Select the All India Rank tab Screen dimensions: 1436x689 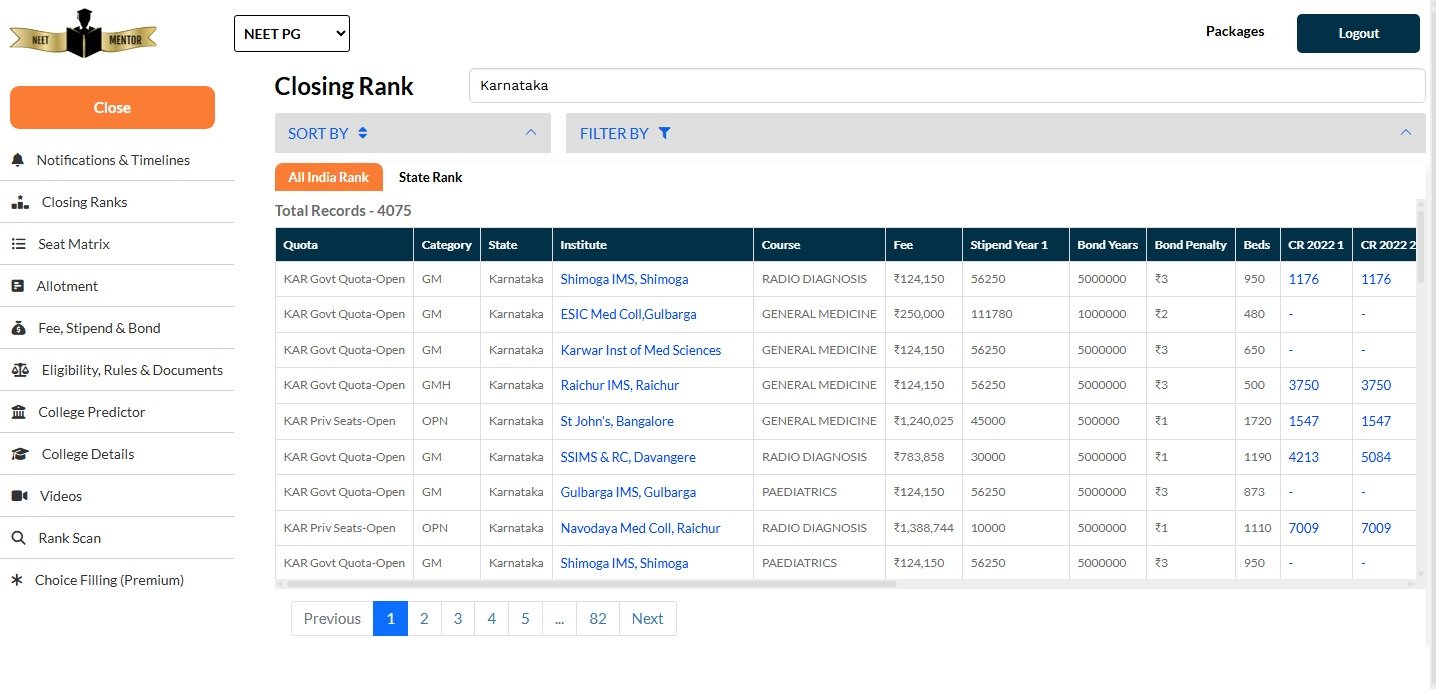pos(328,177)
